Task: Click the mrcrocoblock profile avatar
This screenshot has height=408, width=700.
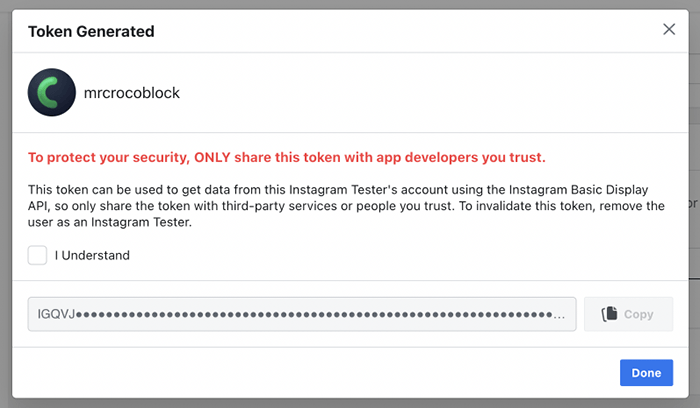Action: point(52,92)
